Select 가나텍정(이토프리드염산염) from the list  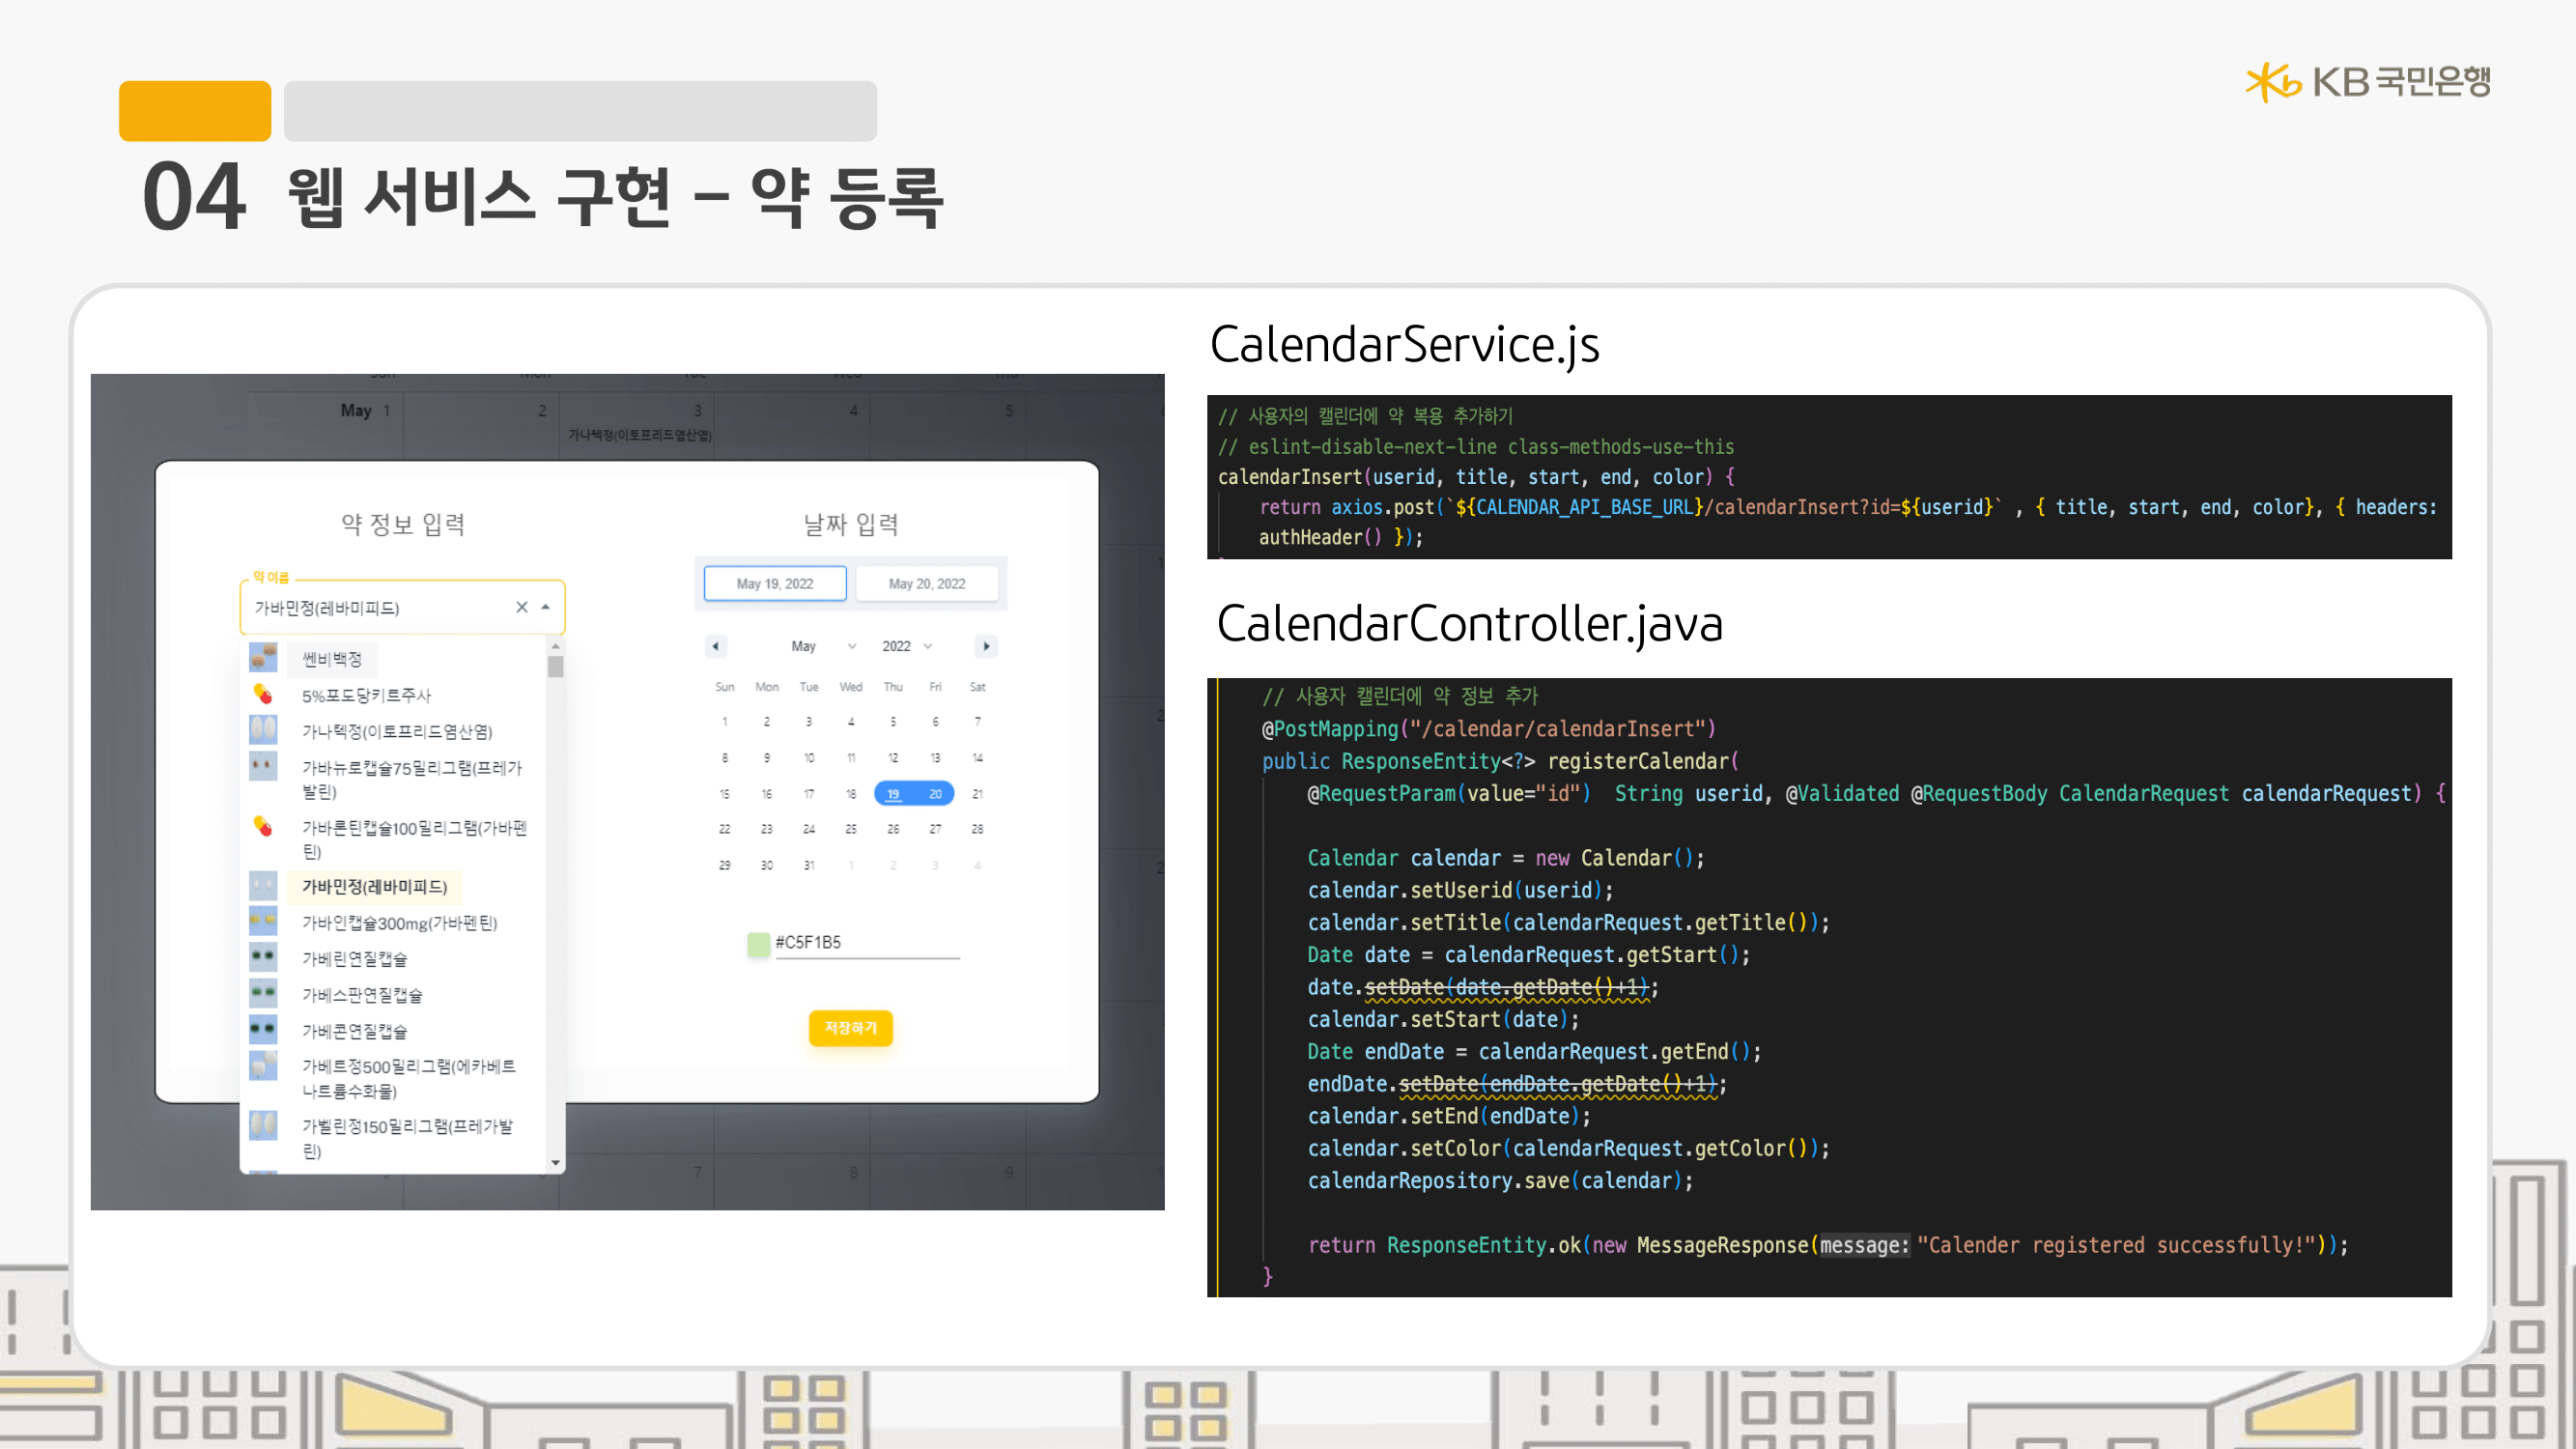coord(397,731)
